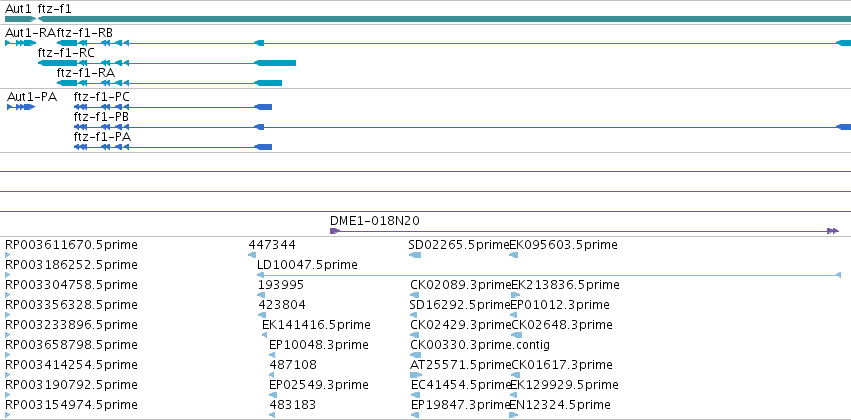
Task: Open EST RP003154974.5prime
Action: coord(71,405)
